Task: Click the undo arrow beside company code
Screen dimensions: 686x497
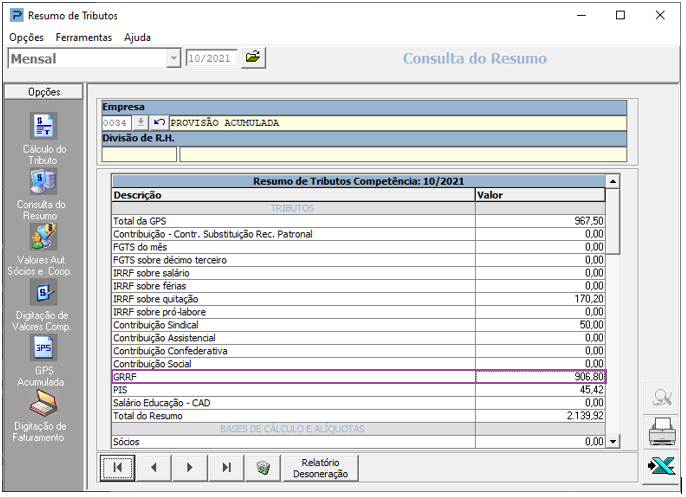Action: coord(159,122)
